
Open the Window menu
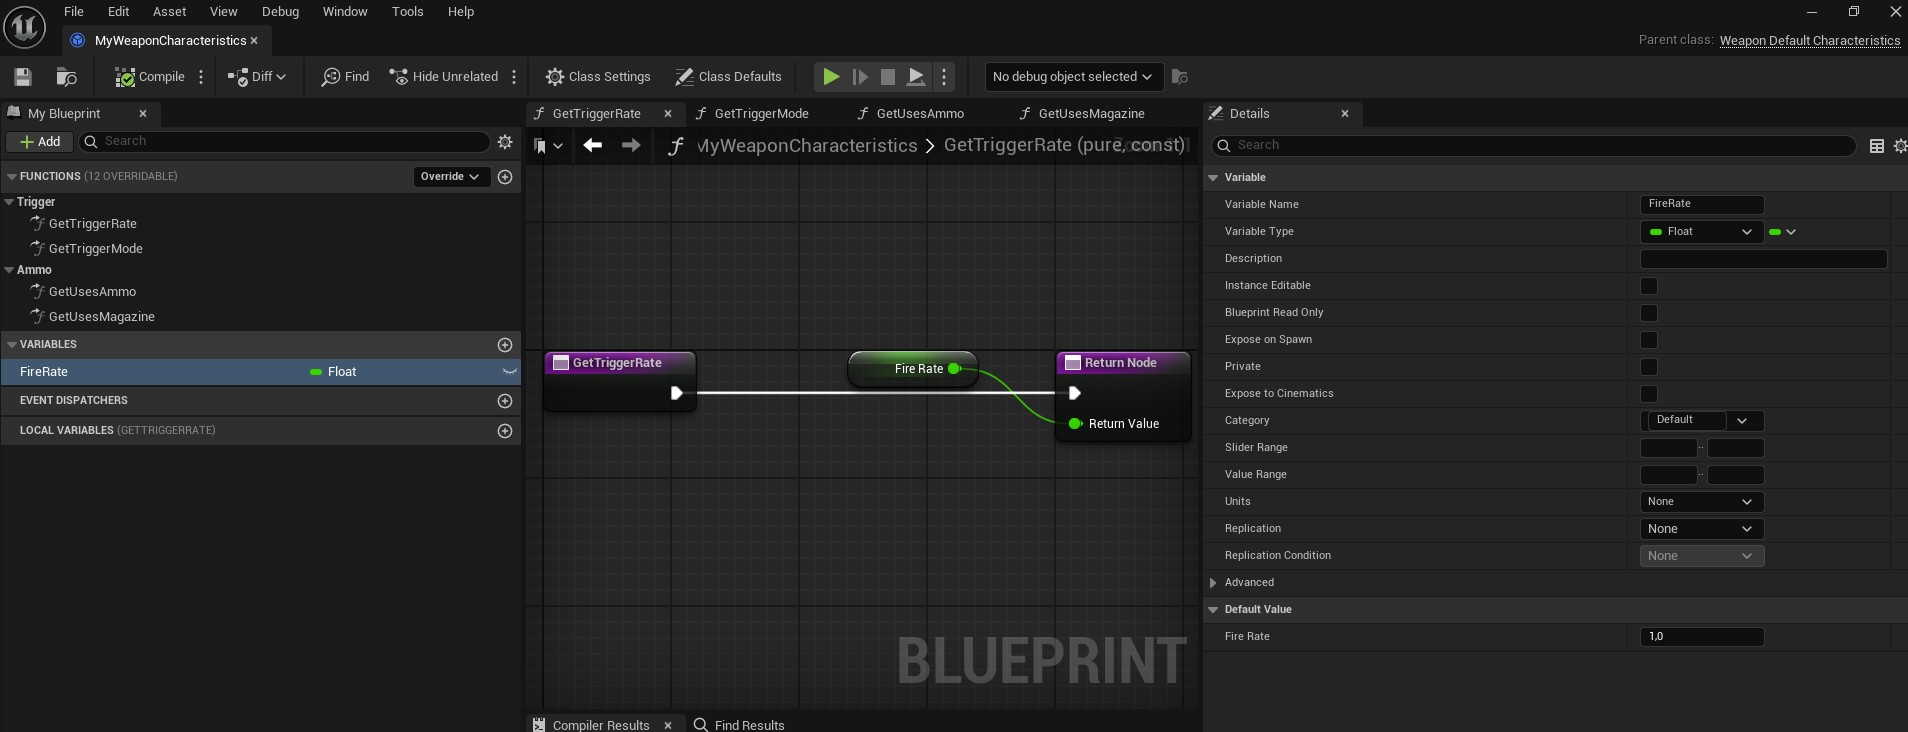coord(345,12)
